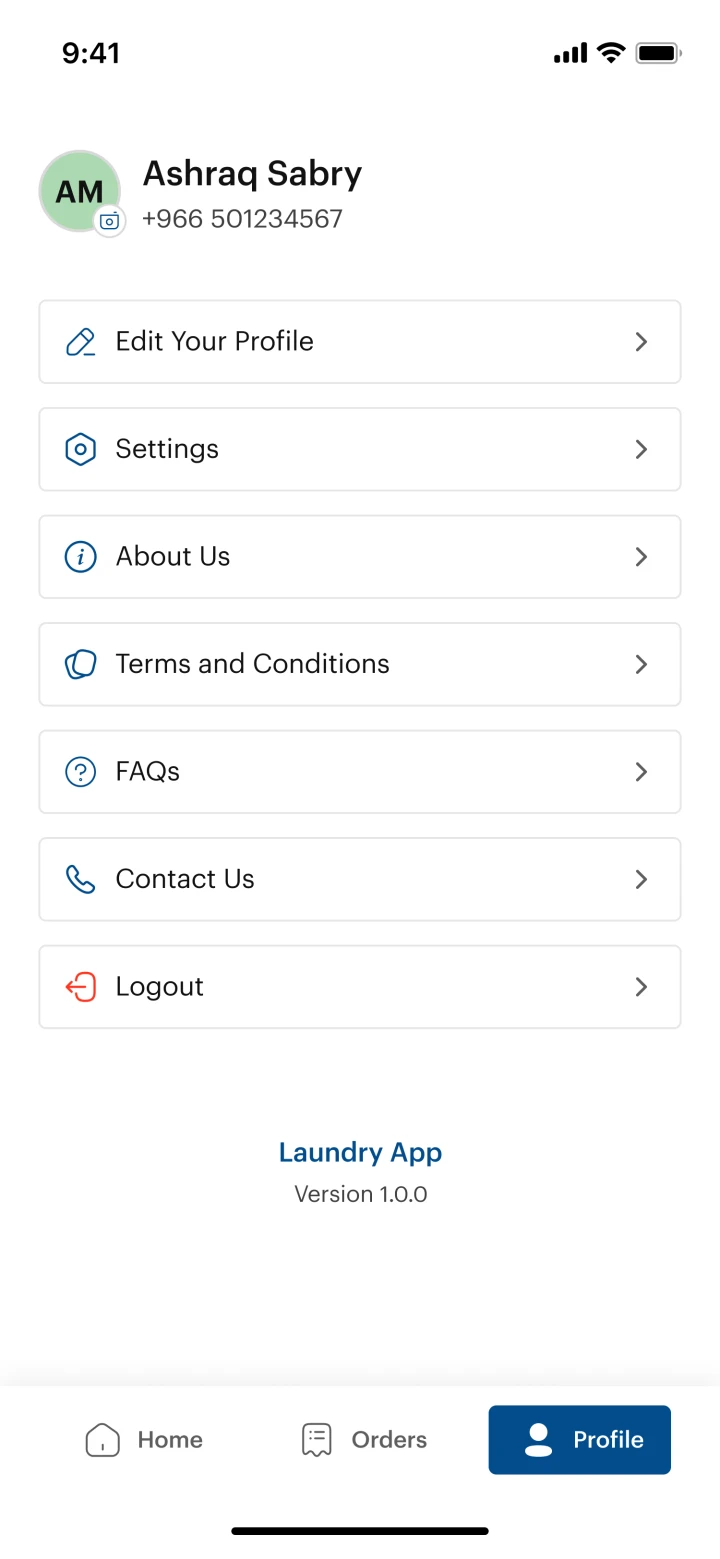
Task: Tap the Laundry App title text
Action: 360,1152
